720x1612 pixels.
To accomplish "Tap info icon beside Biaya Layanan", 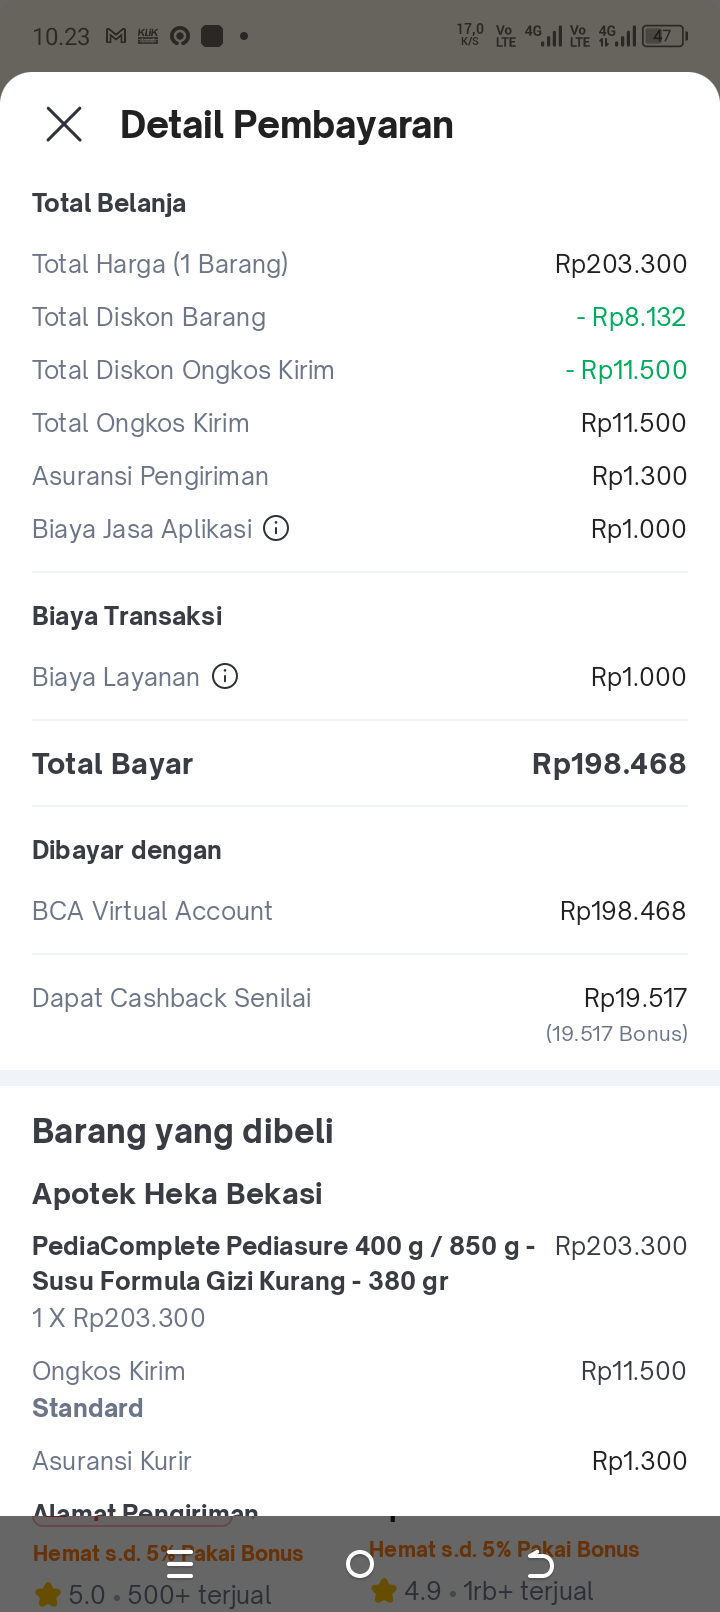I will click(x=226, y=677).
